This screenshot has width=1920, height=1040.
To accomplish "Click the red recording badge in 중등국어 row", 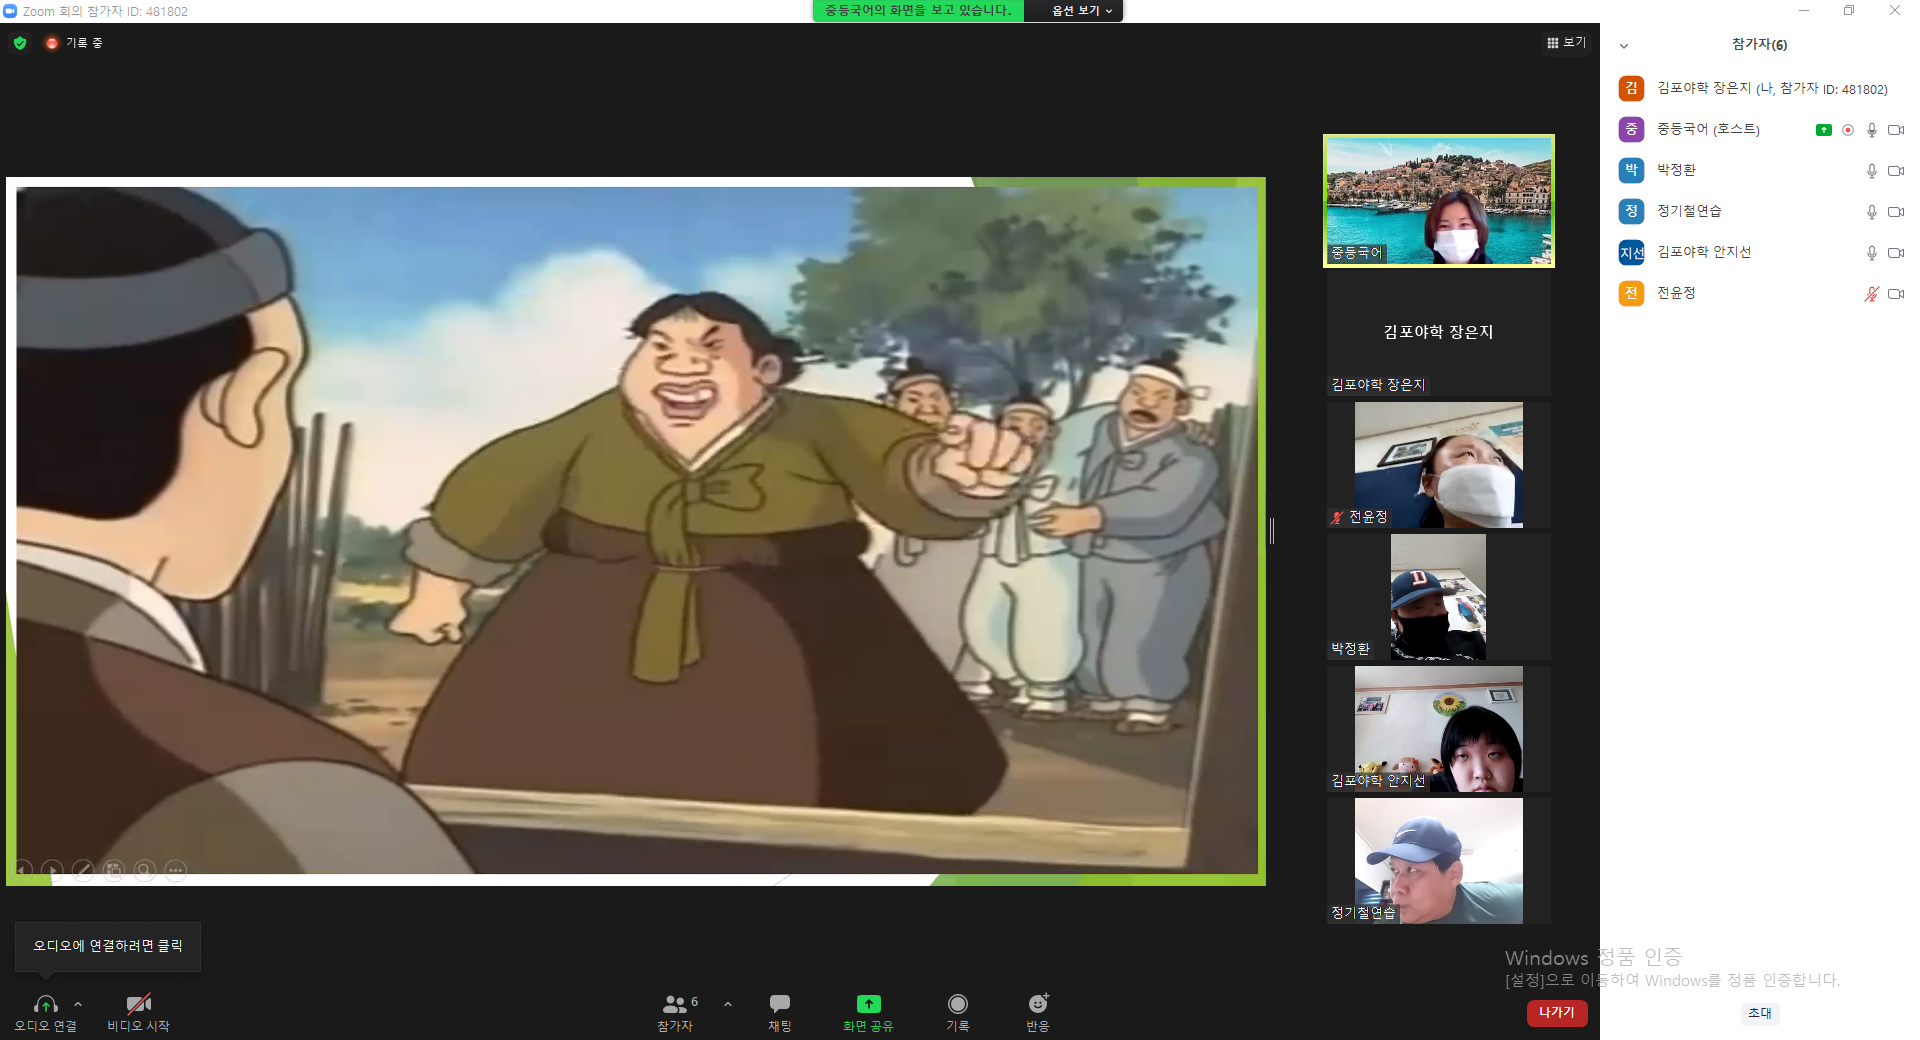I will point(1848,130).
